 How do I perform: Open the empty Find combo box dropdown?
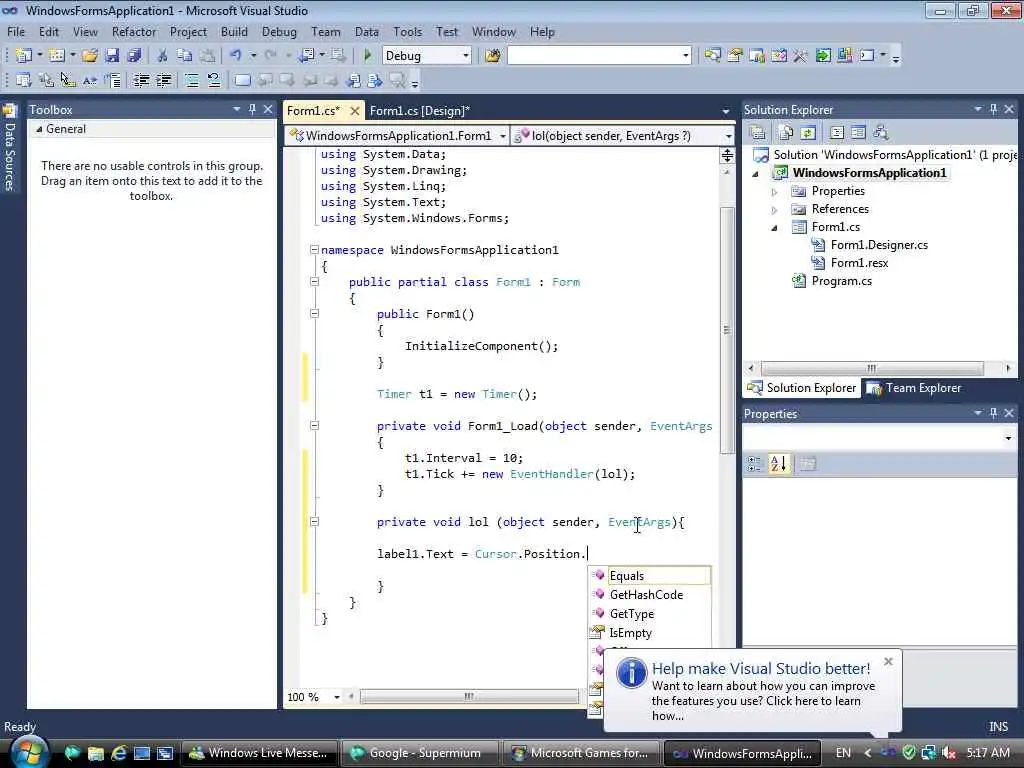[685, 56]
